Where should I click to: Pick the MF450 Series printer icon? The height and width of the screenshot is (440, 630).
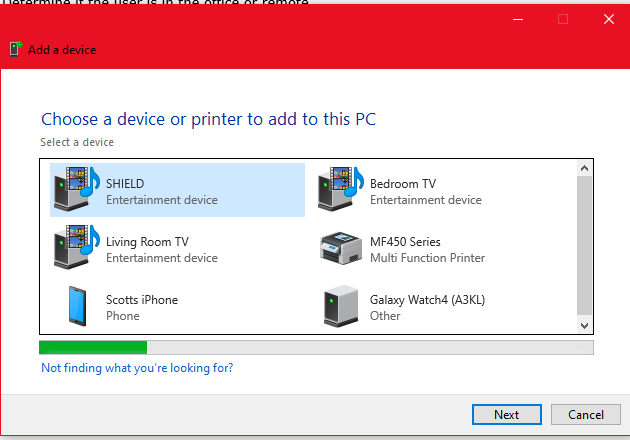tap(341, 248)
